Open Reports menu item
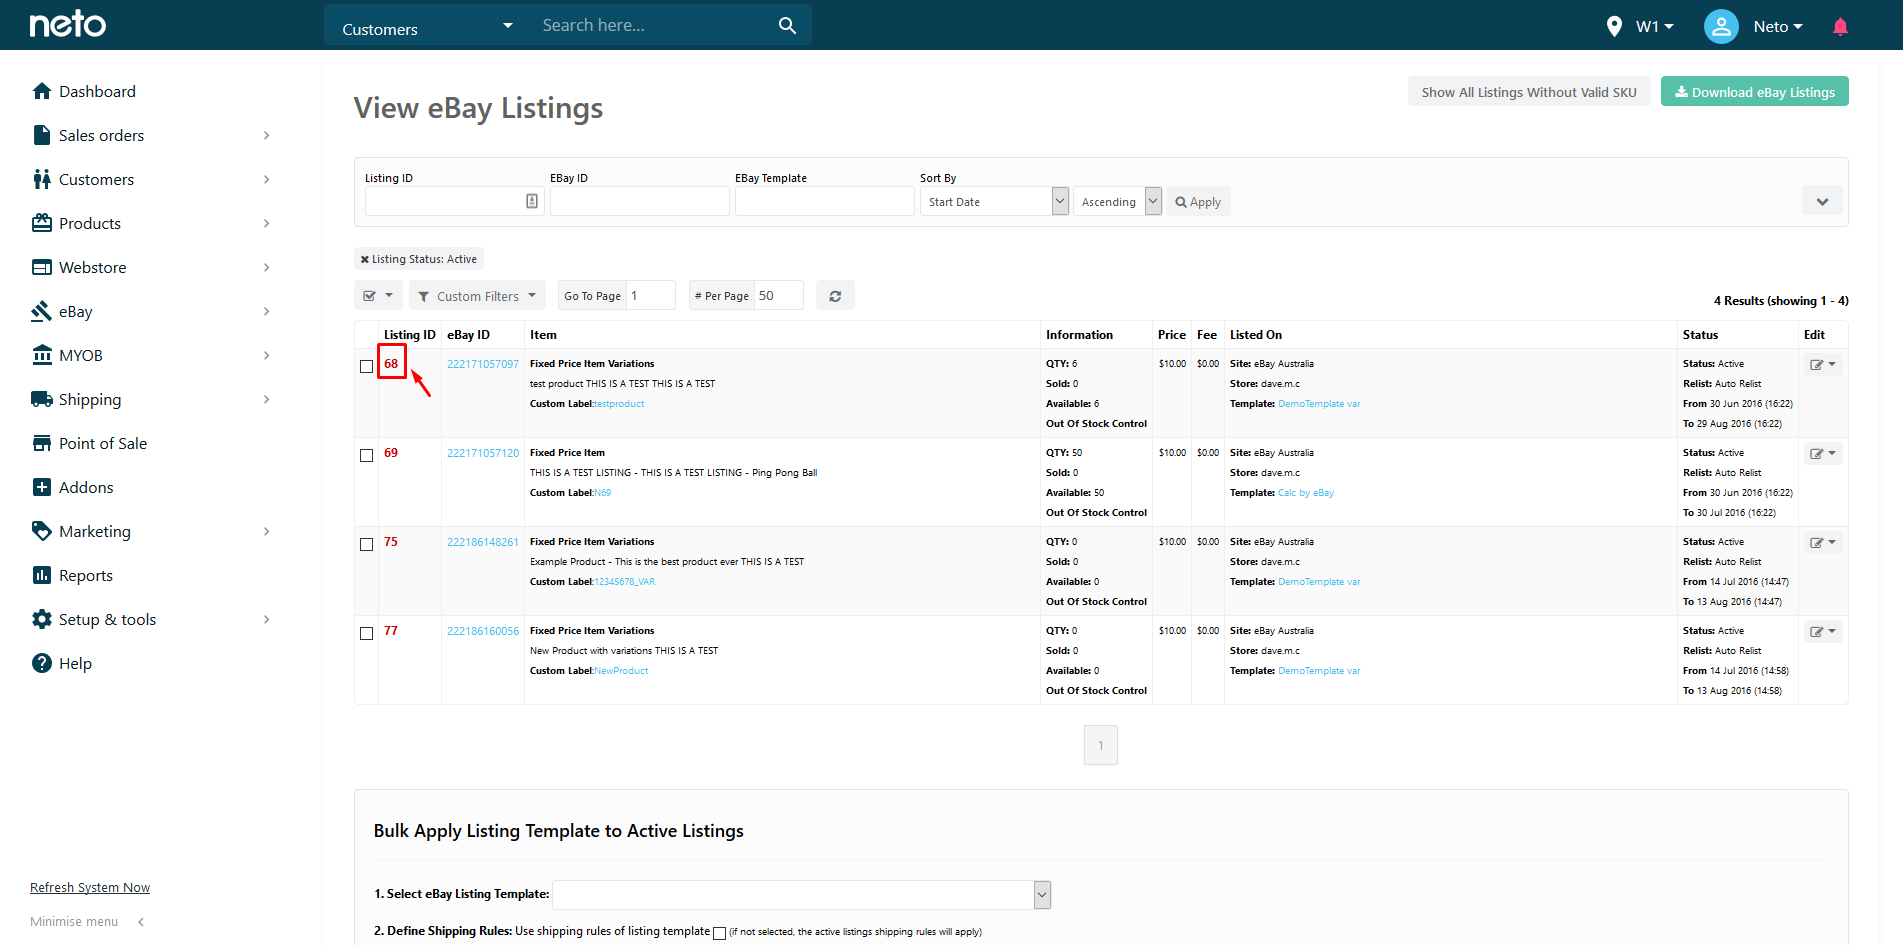Screen dimensions: 1903x945 tap(86, 575)
